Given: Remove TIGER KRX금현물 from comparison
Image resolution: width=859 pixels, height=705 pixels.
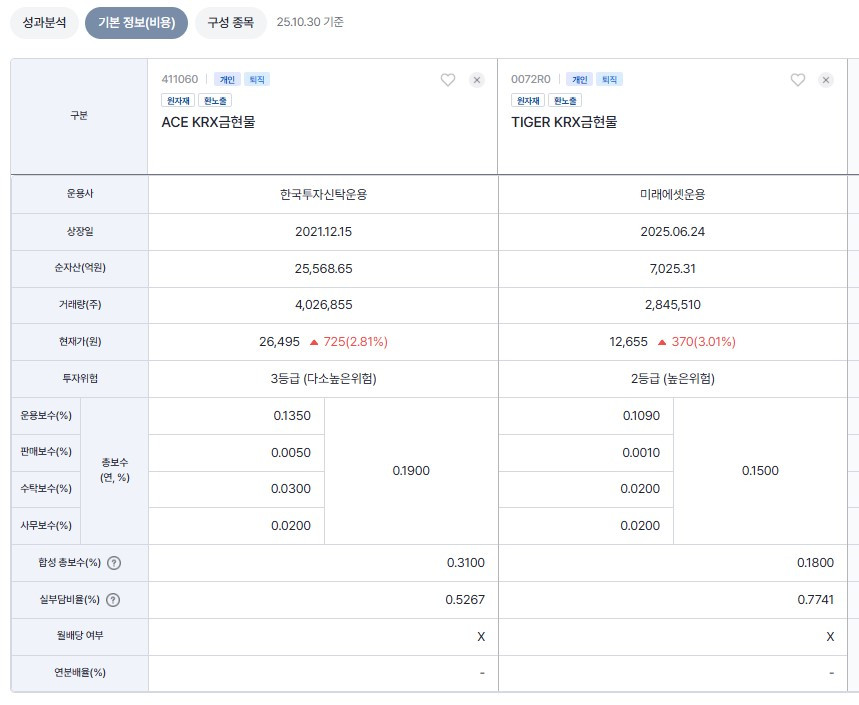Looking at the screenshot, I should click(x=826, y=80).
